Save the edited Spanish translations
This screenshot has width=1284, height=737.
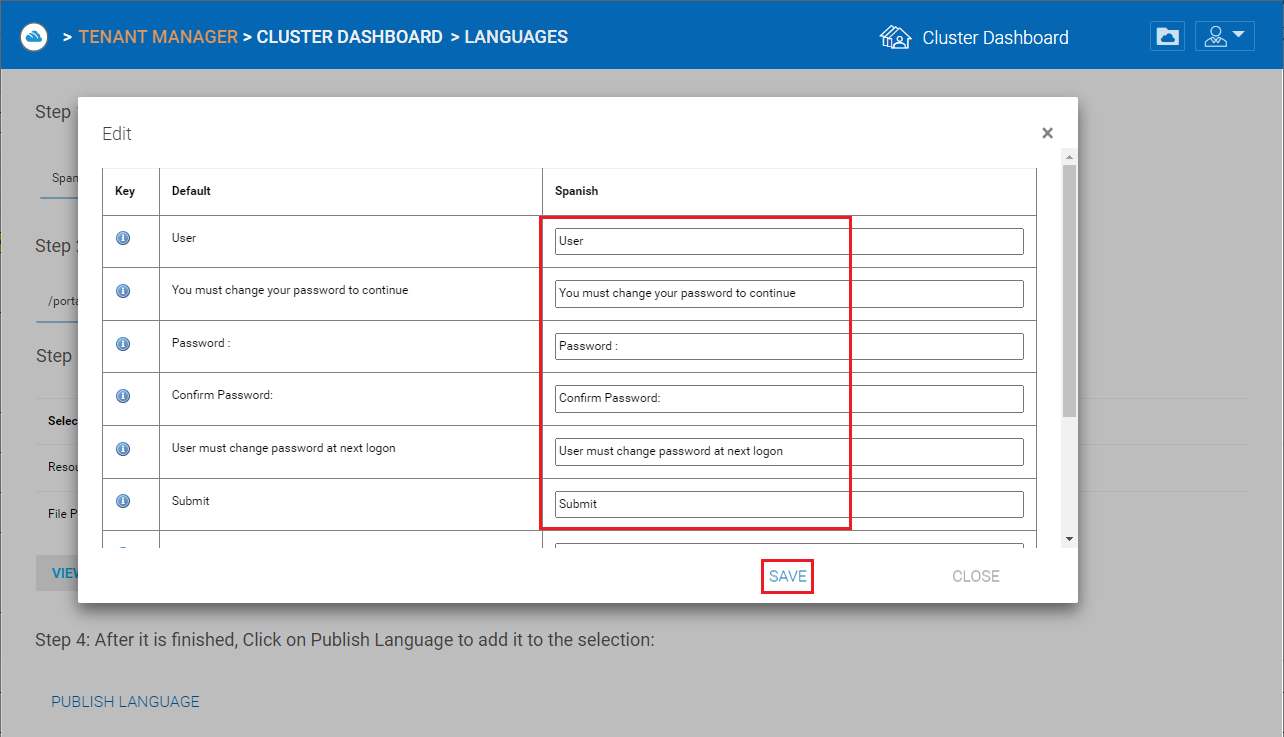tap(787, 576)
